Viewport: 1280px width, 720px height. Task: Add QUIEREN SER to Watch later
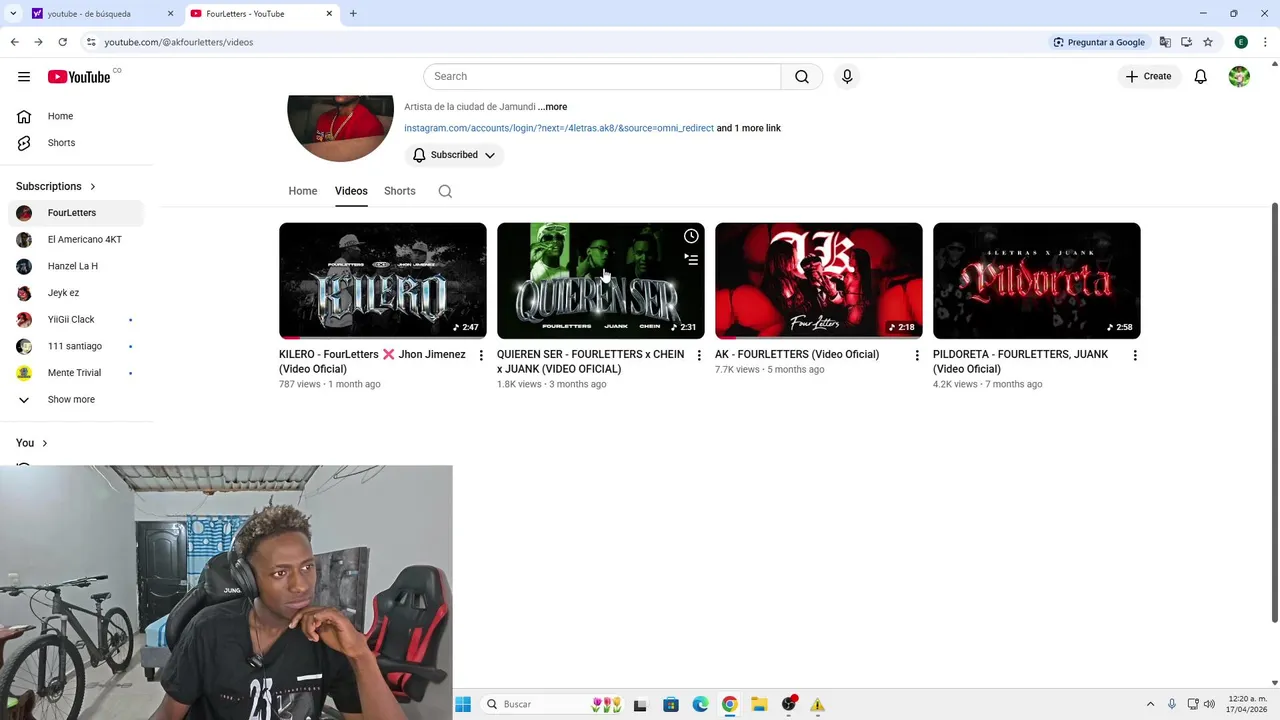coord(691,236)
